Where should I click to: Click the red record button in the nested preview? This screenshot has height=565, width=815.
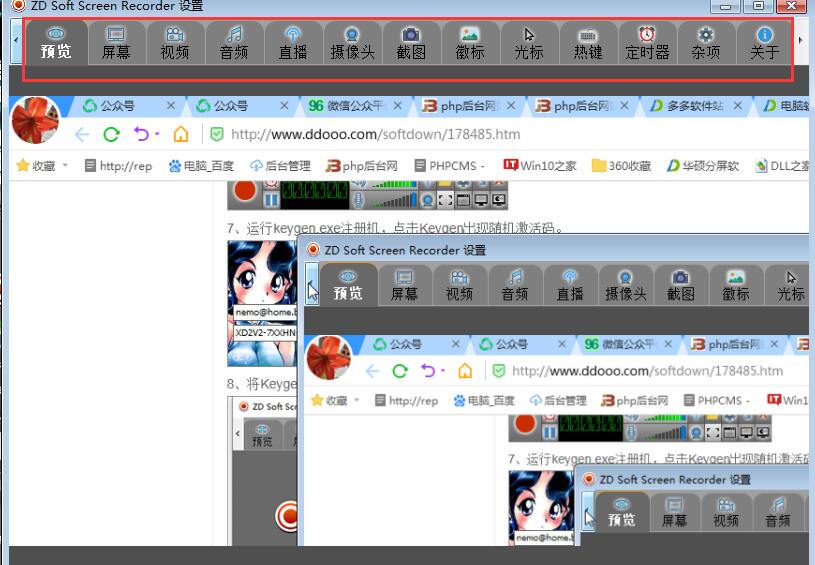tap(524, 425)
